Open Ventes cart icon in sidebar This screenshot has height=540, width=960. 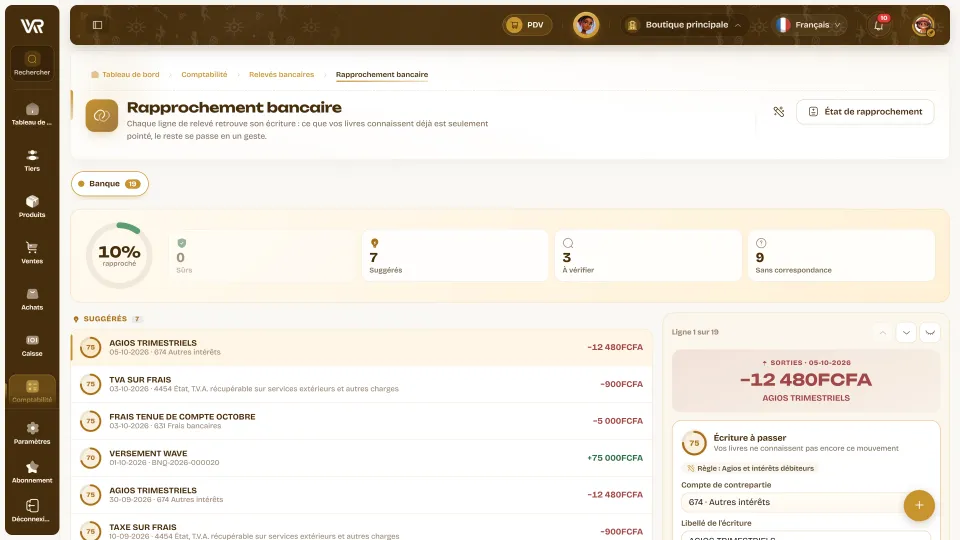[x=32, y=253]
